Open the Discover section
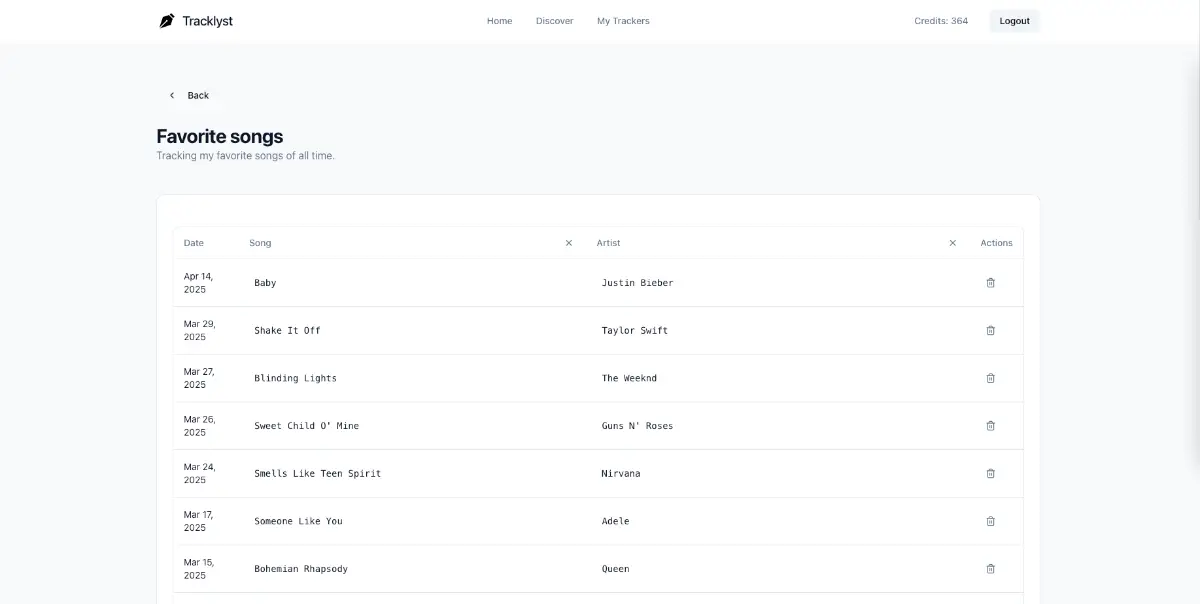Screen dimensions: 1200x604 554,20
